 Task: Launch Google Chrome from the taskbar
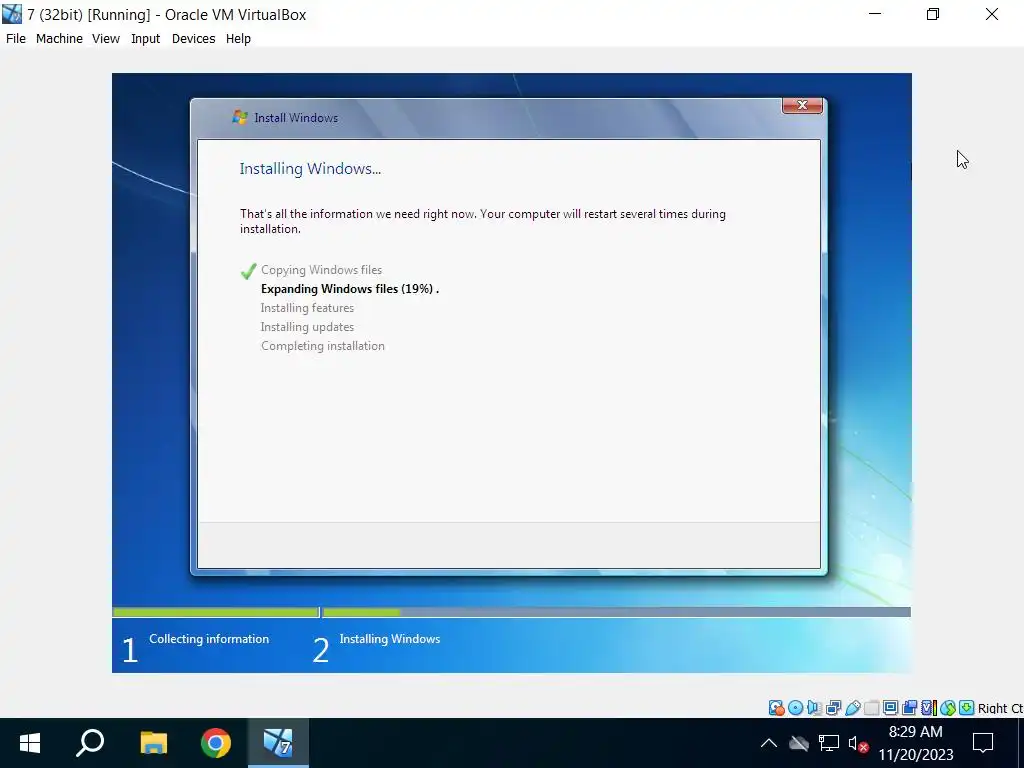point(216,743)
